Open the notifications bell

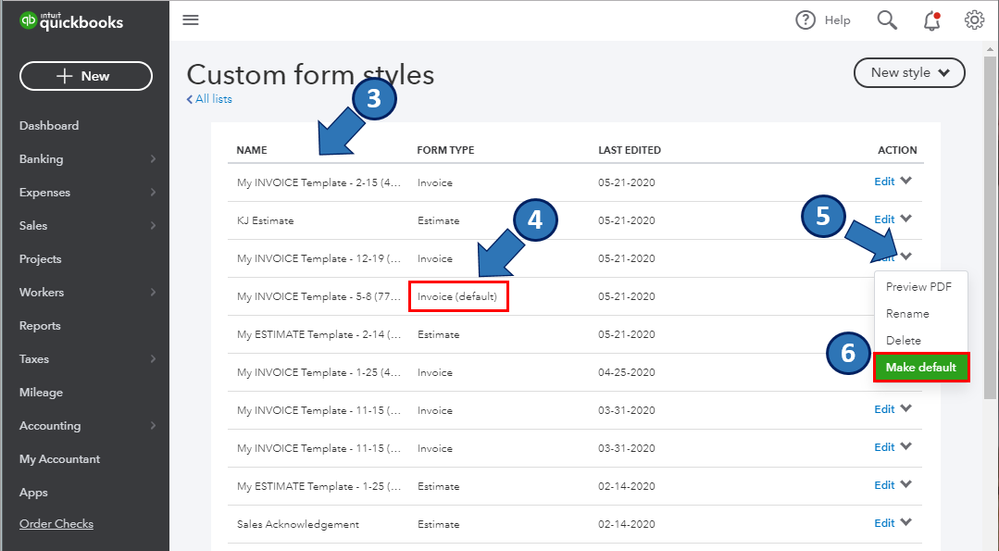coord(932,20)
